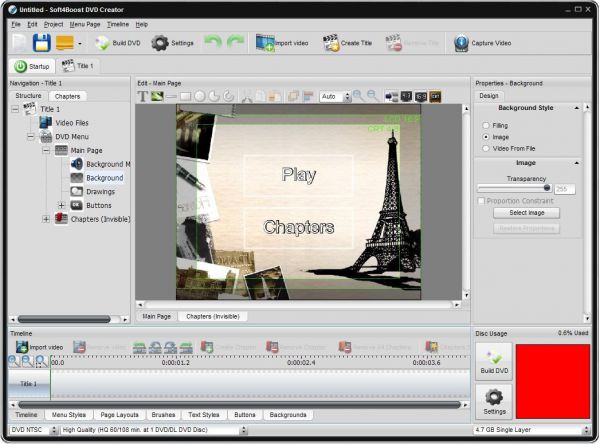Click the Create Title clapperboard icon
This screenshot has height=444, width=600.
347,43
